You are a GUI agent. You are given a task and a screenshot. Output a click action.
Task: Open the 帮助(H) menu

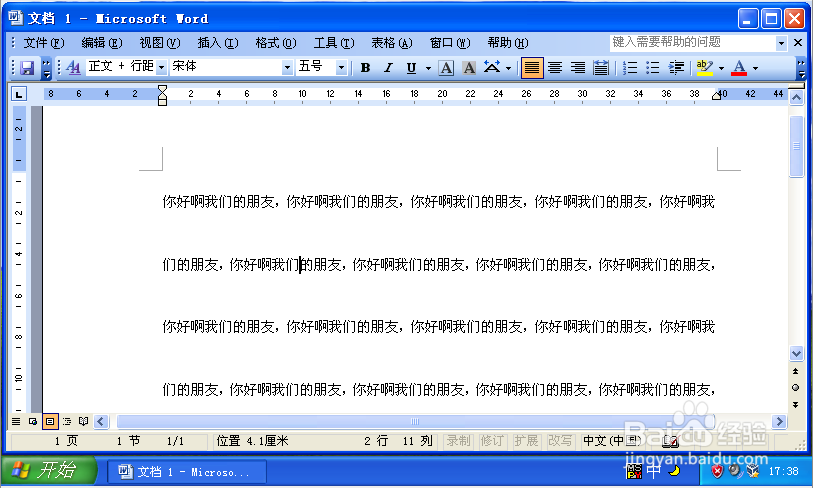click(508, 43)
